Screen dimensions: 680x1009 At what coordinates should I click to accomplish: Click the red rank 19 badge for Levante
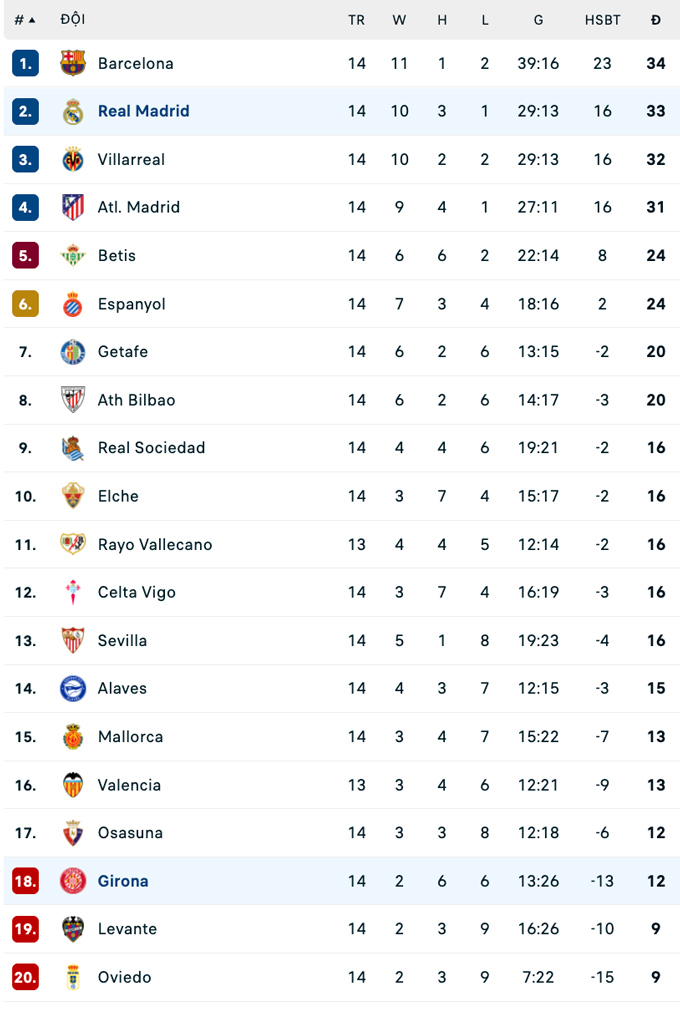pos(25,929)
